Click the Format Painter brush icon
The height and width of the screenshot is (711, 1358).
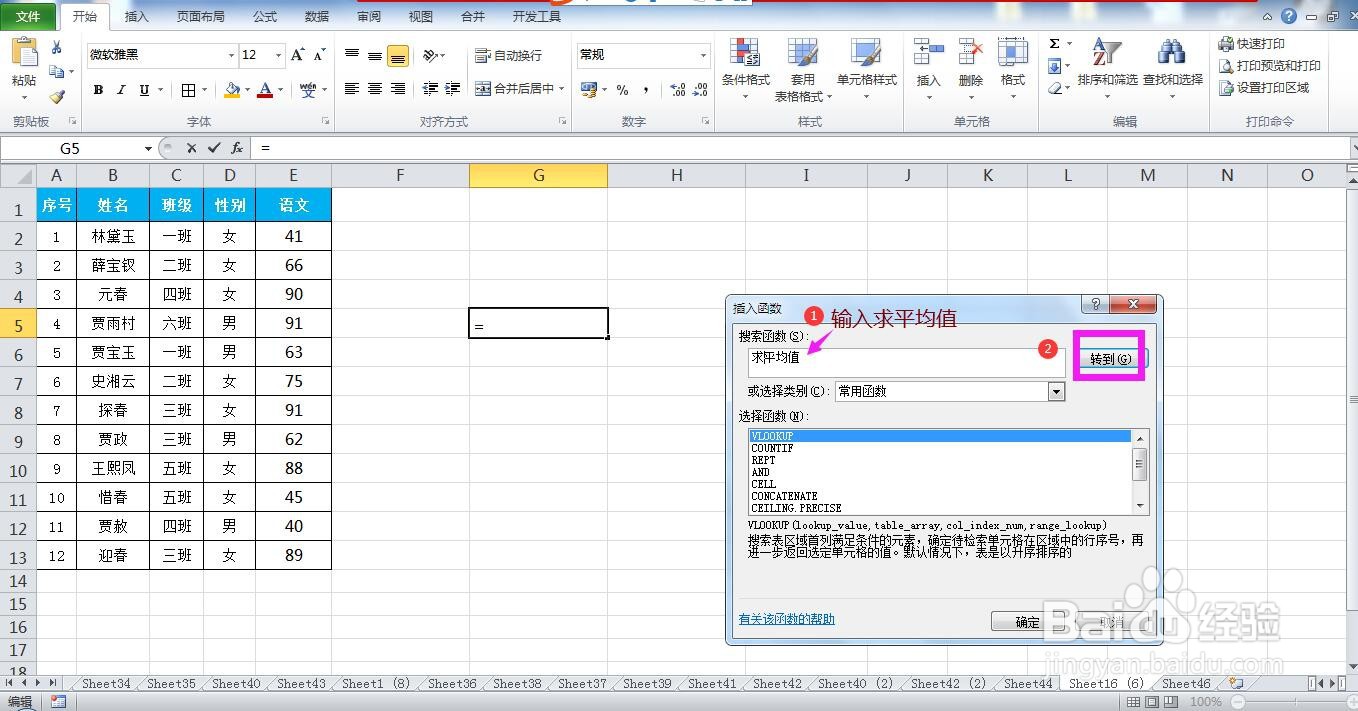(x=57, y=97)
